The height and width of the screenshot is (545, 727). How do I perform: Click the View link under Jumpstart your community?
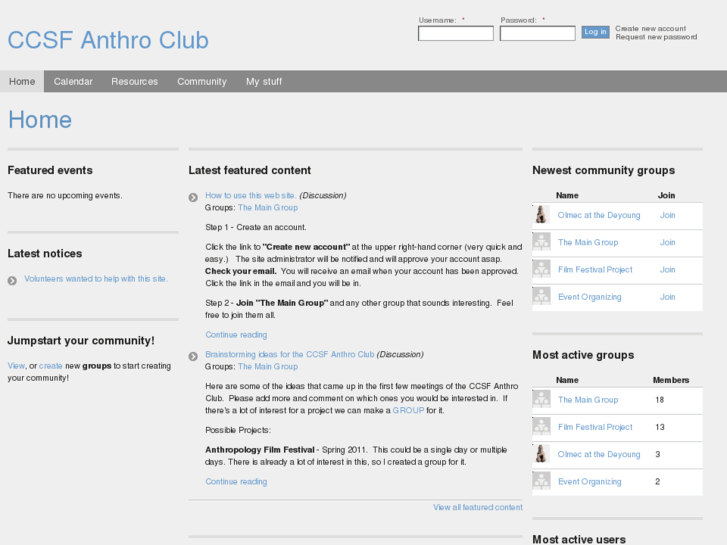point(16,366)
